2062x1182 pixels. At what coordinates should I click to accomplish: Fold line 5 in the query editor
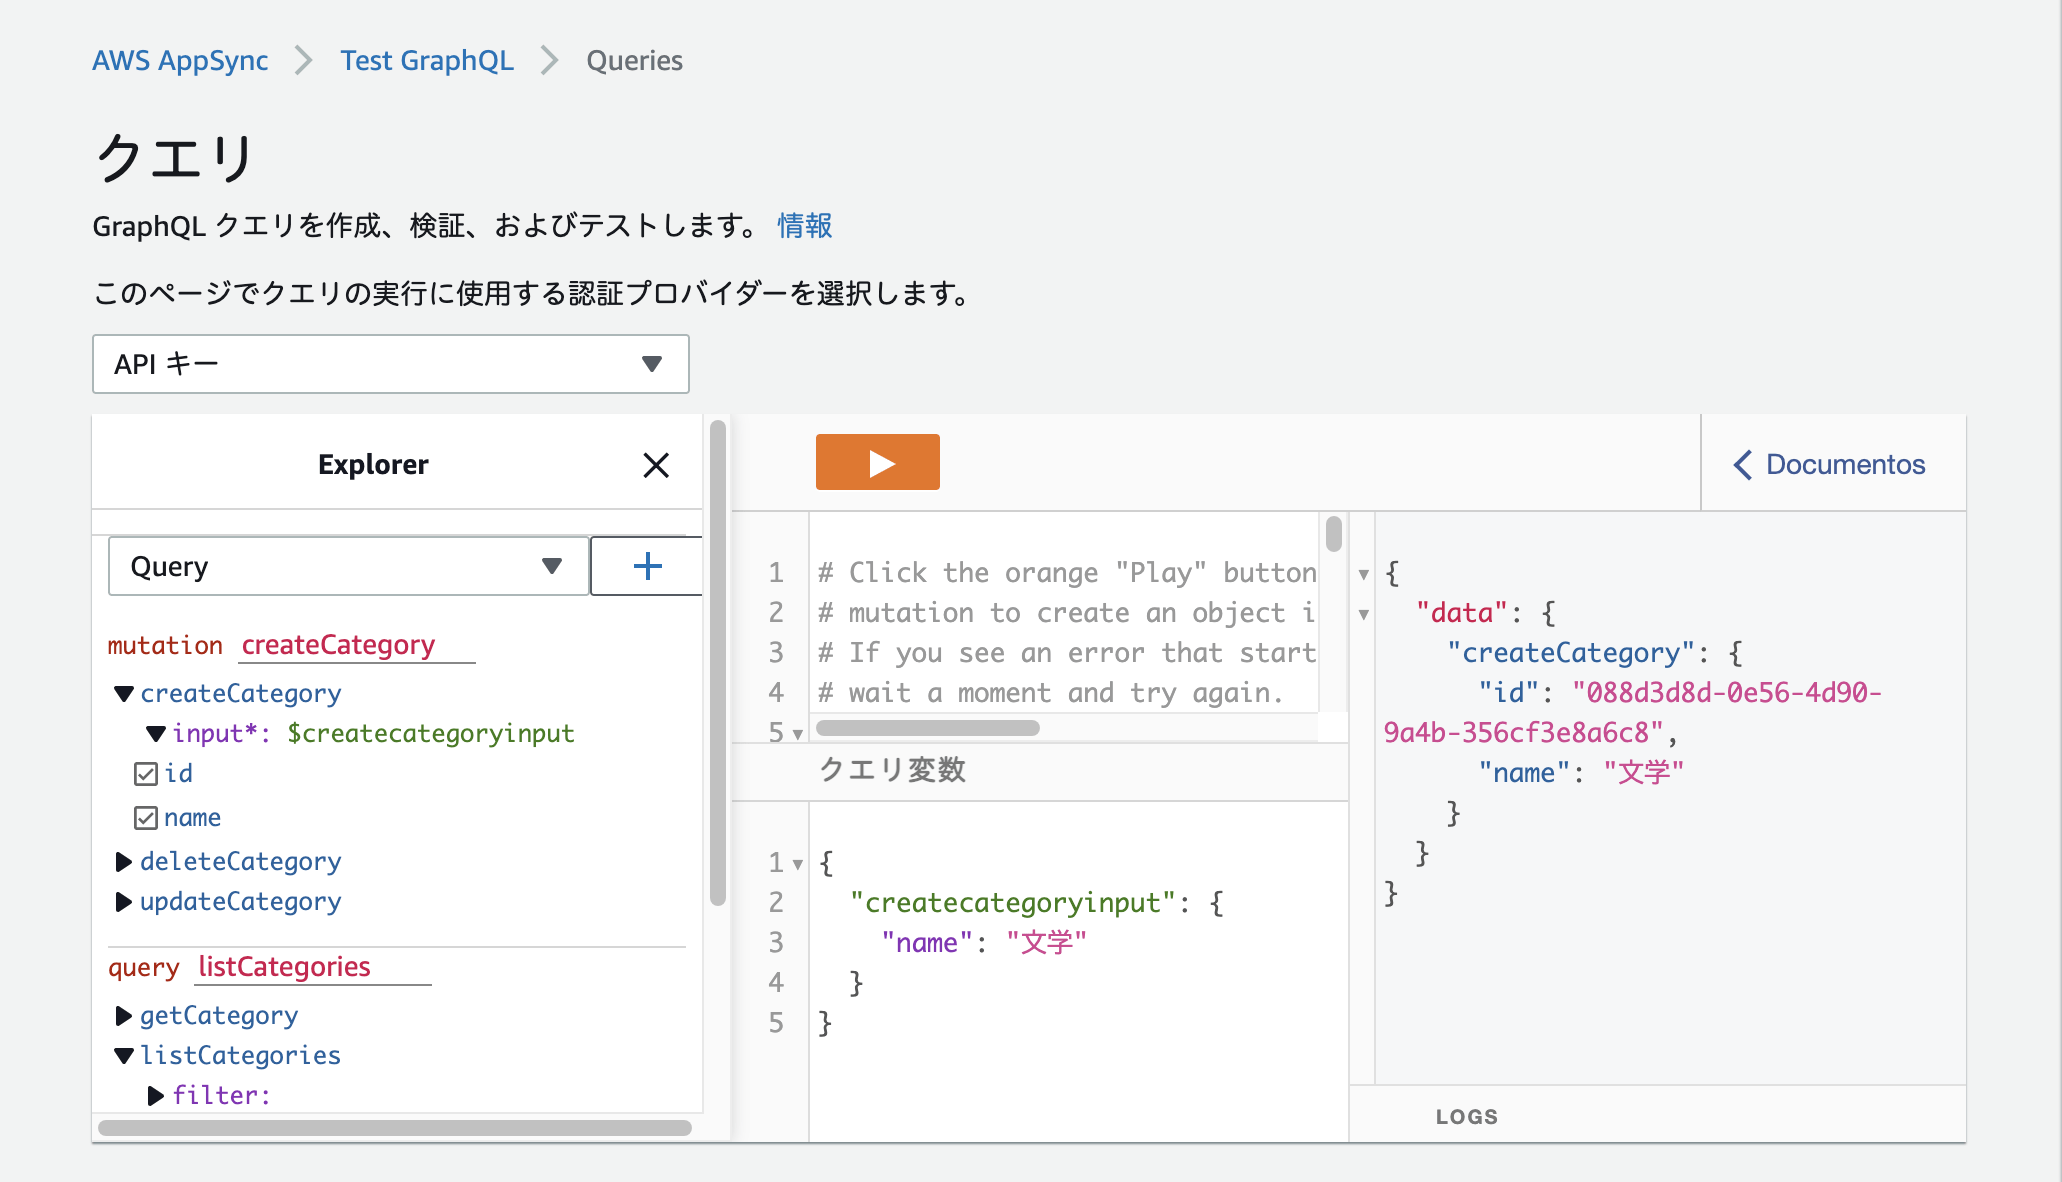point(797,734)
